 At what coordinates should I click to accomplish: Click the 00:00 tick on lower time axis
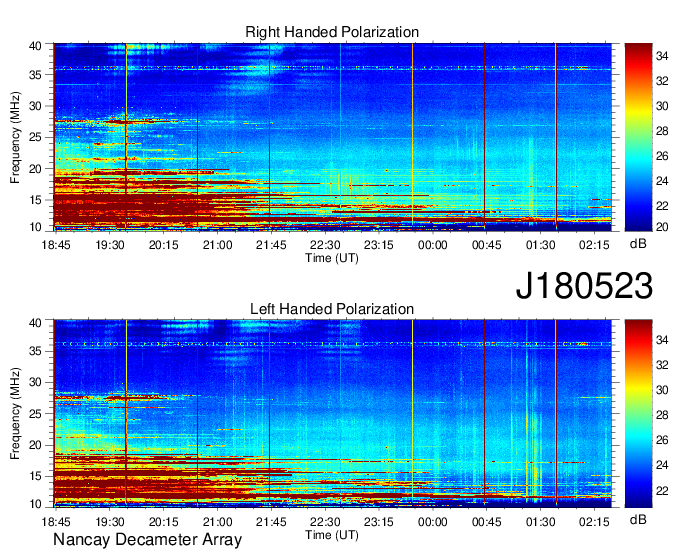(x=432, y=521)
